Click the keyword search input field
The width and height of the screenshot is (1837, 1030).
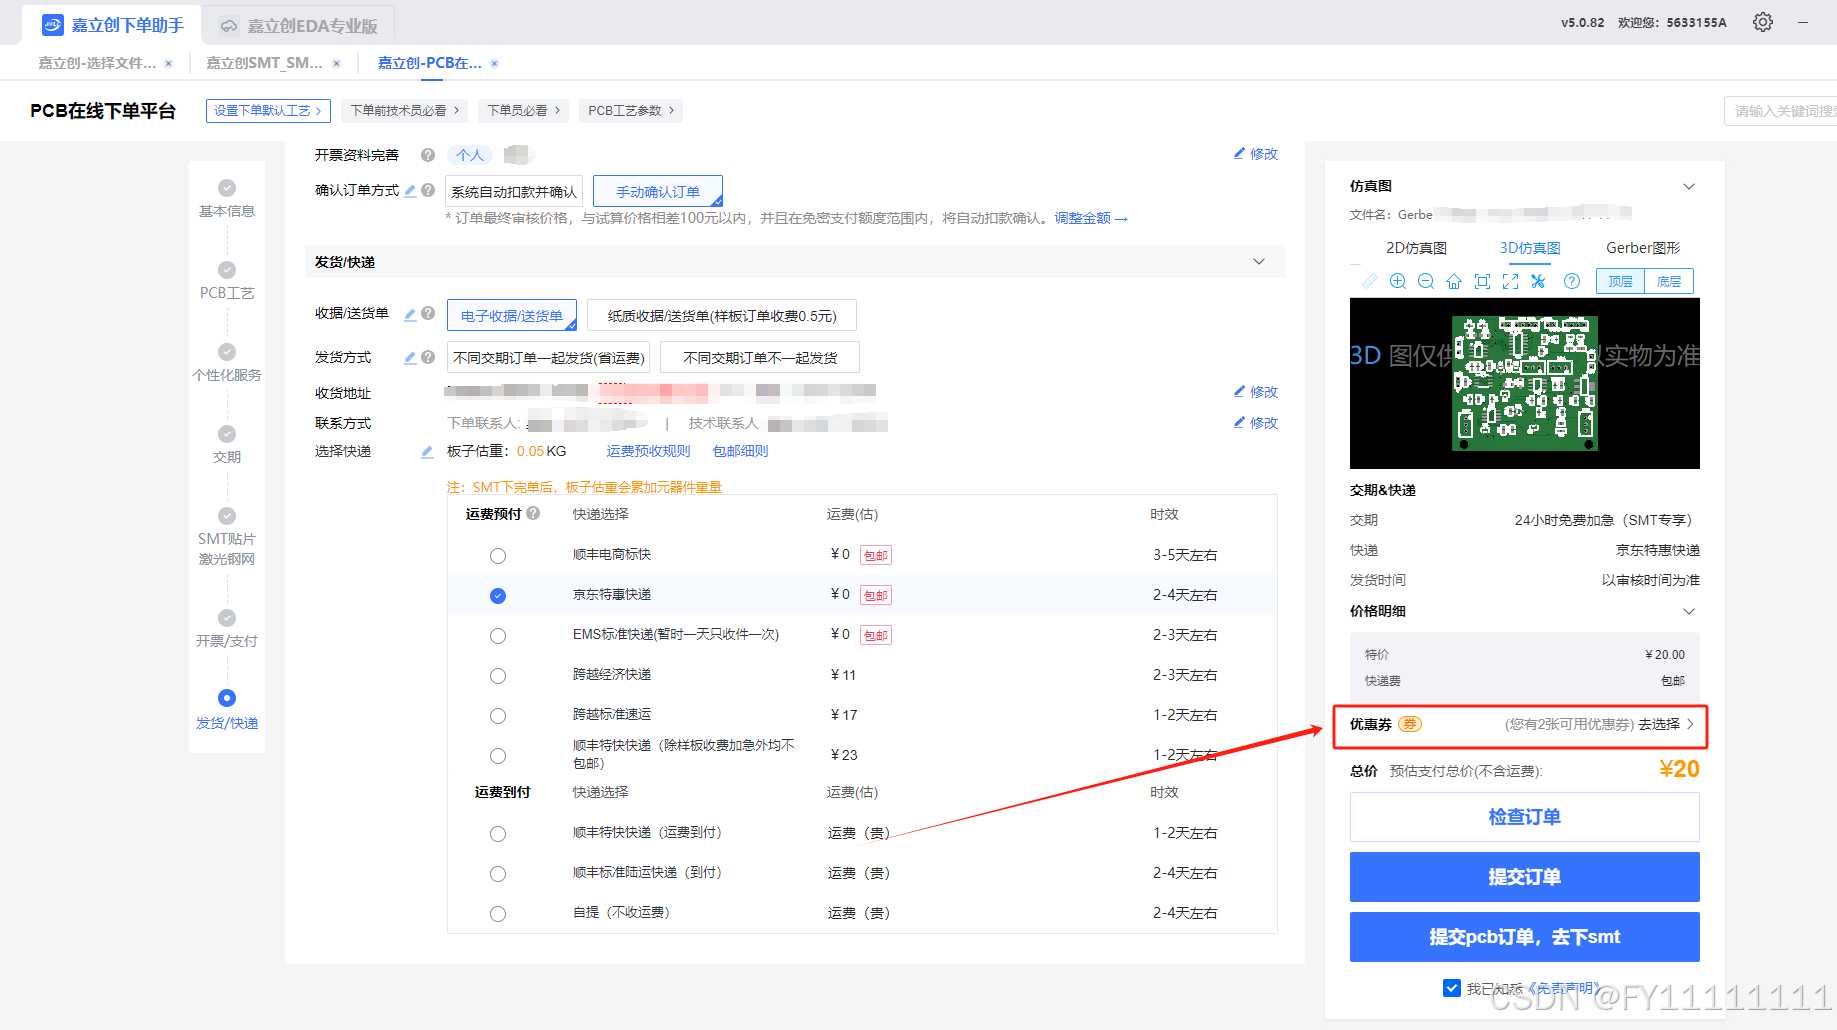[1781, 111]
